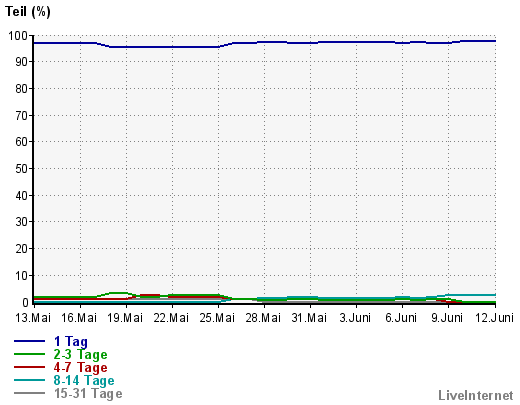Click the LiveInternet watermark text
The image size is (520, 405).
pyautogui.click(x=476, y=395)
